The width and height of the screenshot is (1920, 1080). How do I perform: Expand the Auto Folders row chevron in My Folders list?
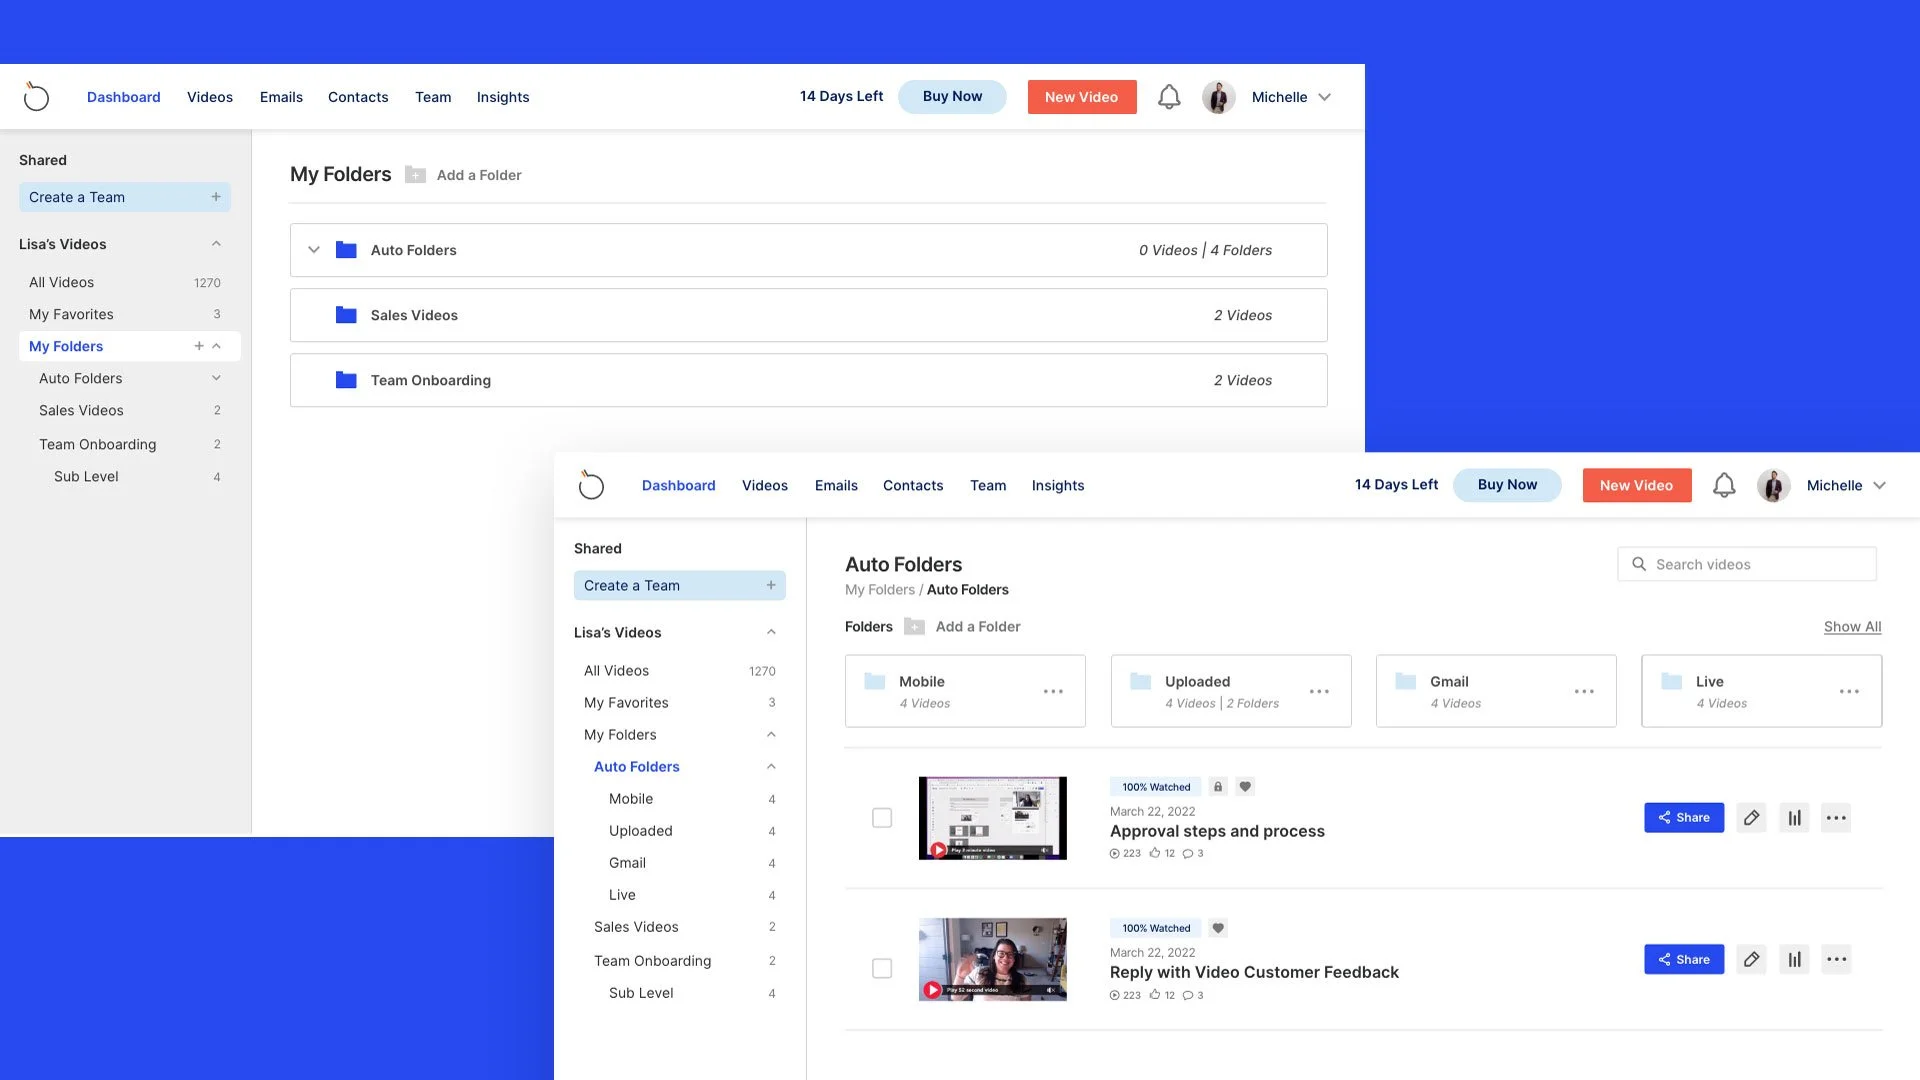pos(314,250)
